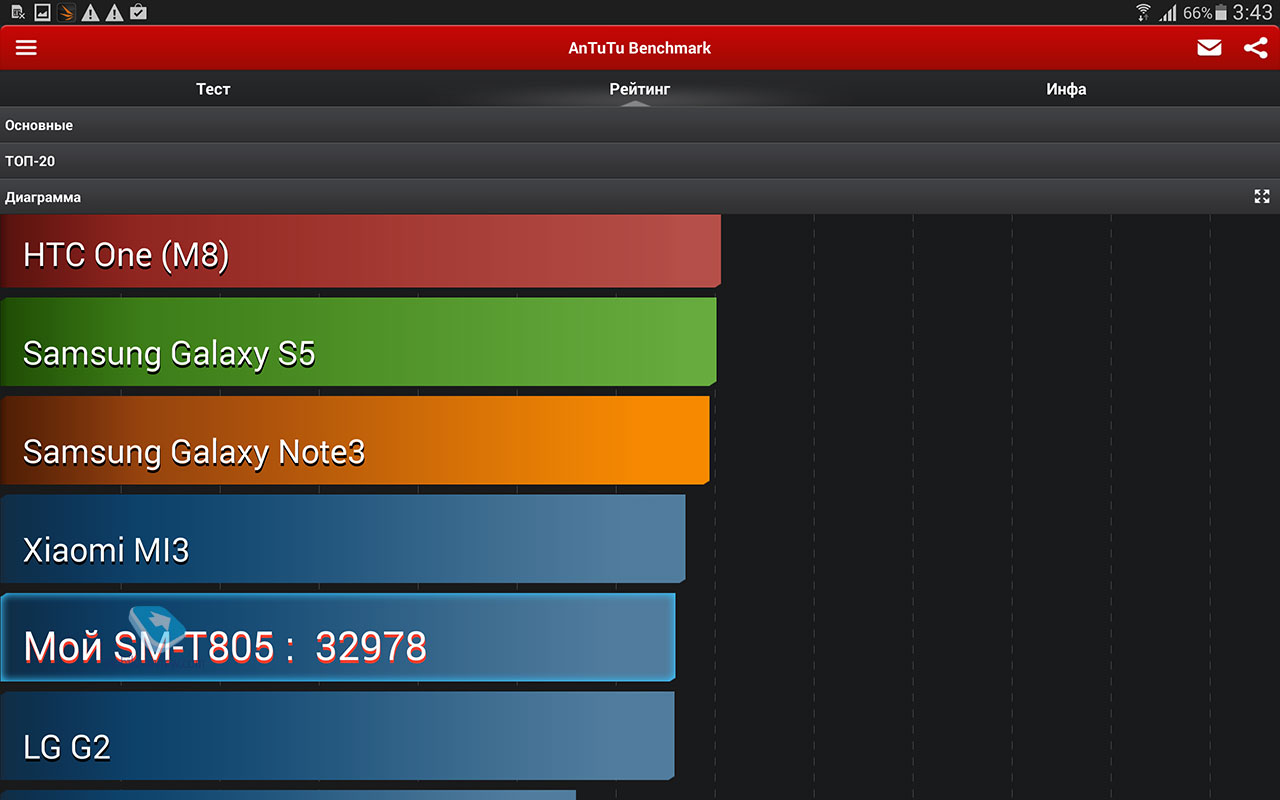Viewport: 1280px width, 800px height.
Task: Select the Samsung Galaxy Note3 bar
Action: (x=355, y=440)
